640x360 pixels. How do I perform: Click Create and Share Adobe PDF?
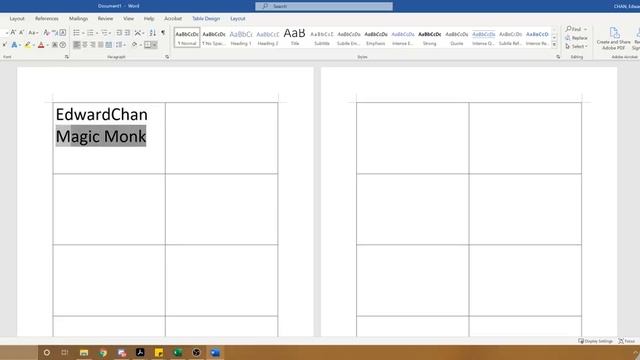(613, 39)
